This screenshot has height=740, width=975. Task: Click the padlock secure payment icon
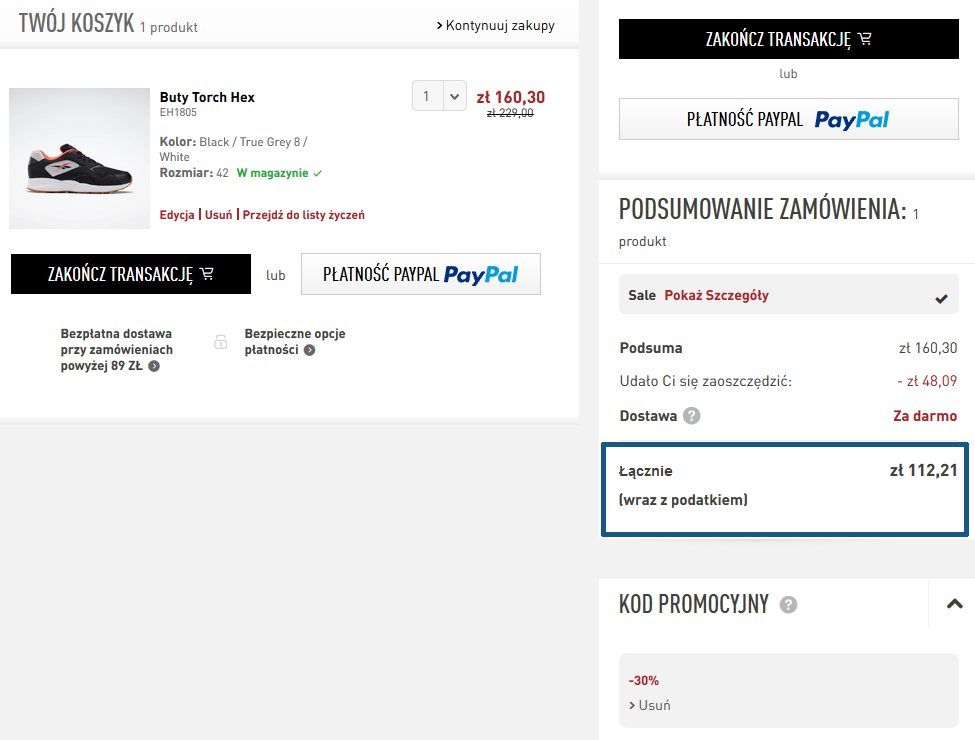[x=221, y=341]
